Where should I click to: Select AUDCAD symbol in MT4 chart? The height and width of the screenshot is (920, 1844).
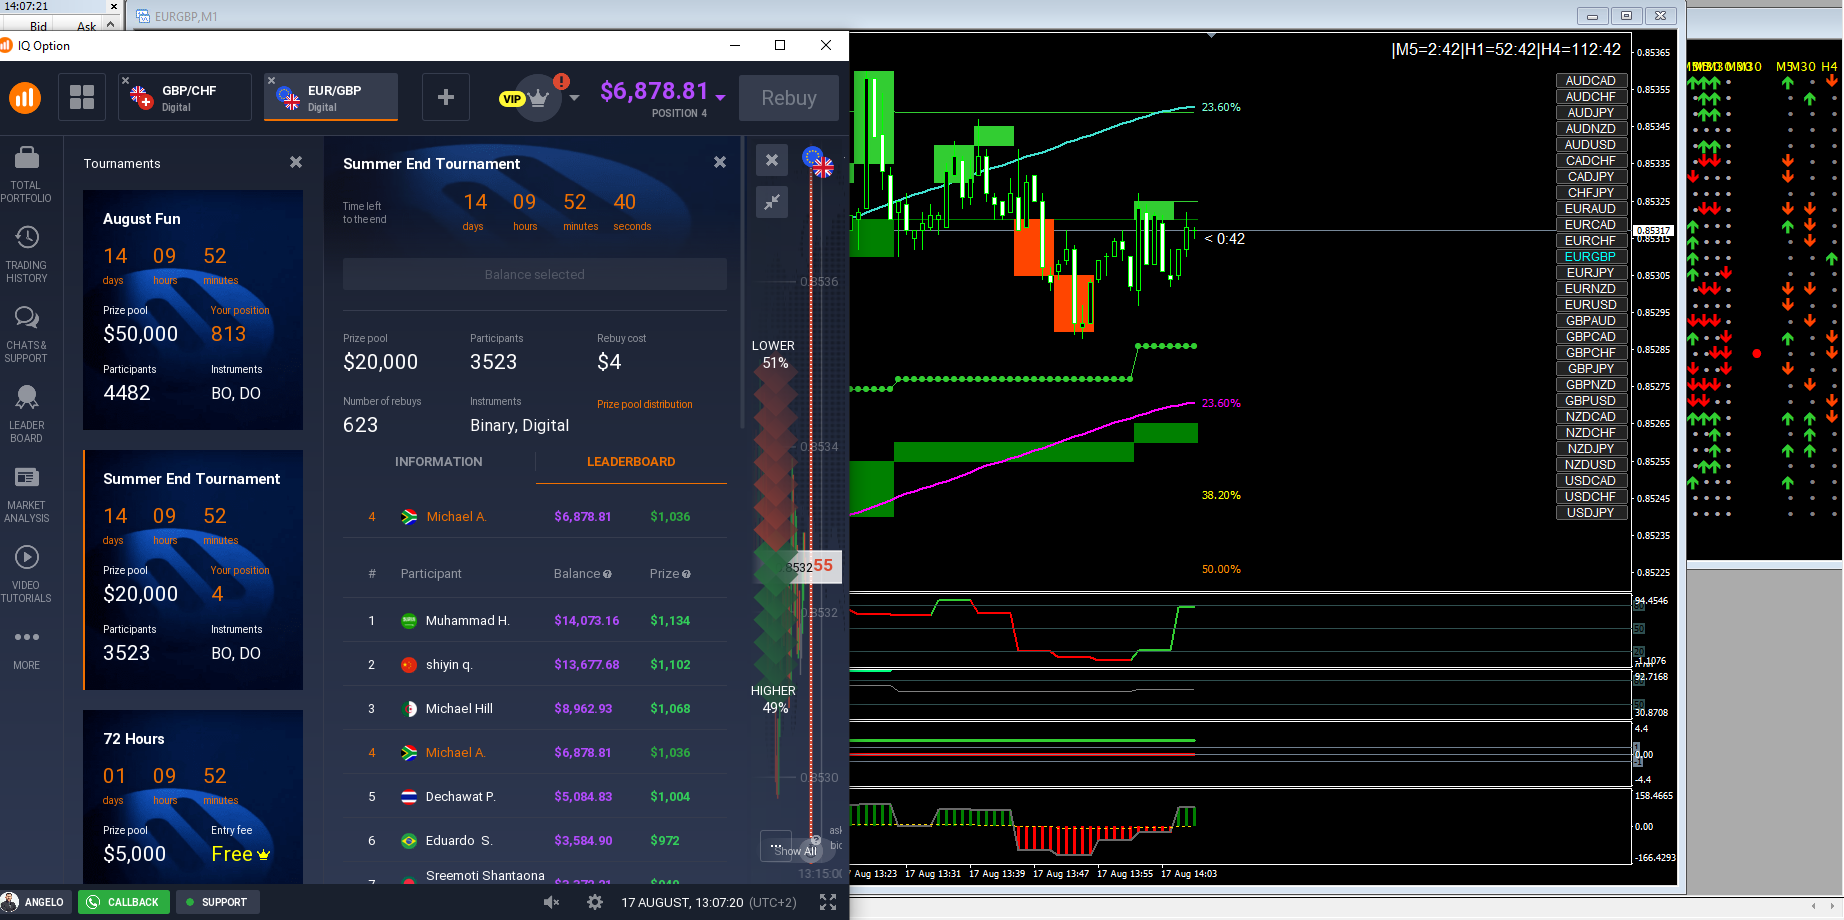click(x=1591, y=81)
